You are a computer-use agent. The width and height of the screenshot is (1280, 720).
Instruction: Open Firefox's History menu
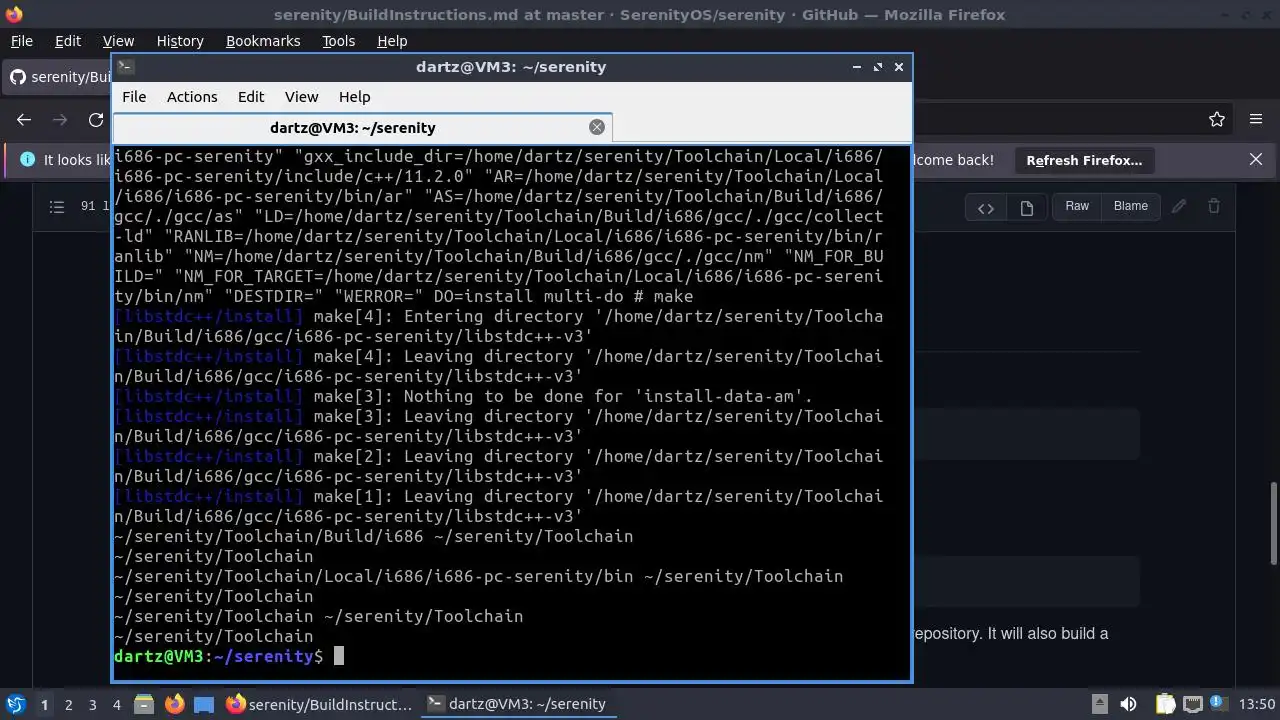tap(180, 41)
